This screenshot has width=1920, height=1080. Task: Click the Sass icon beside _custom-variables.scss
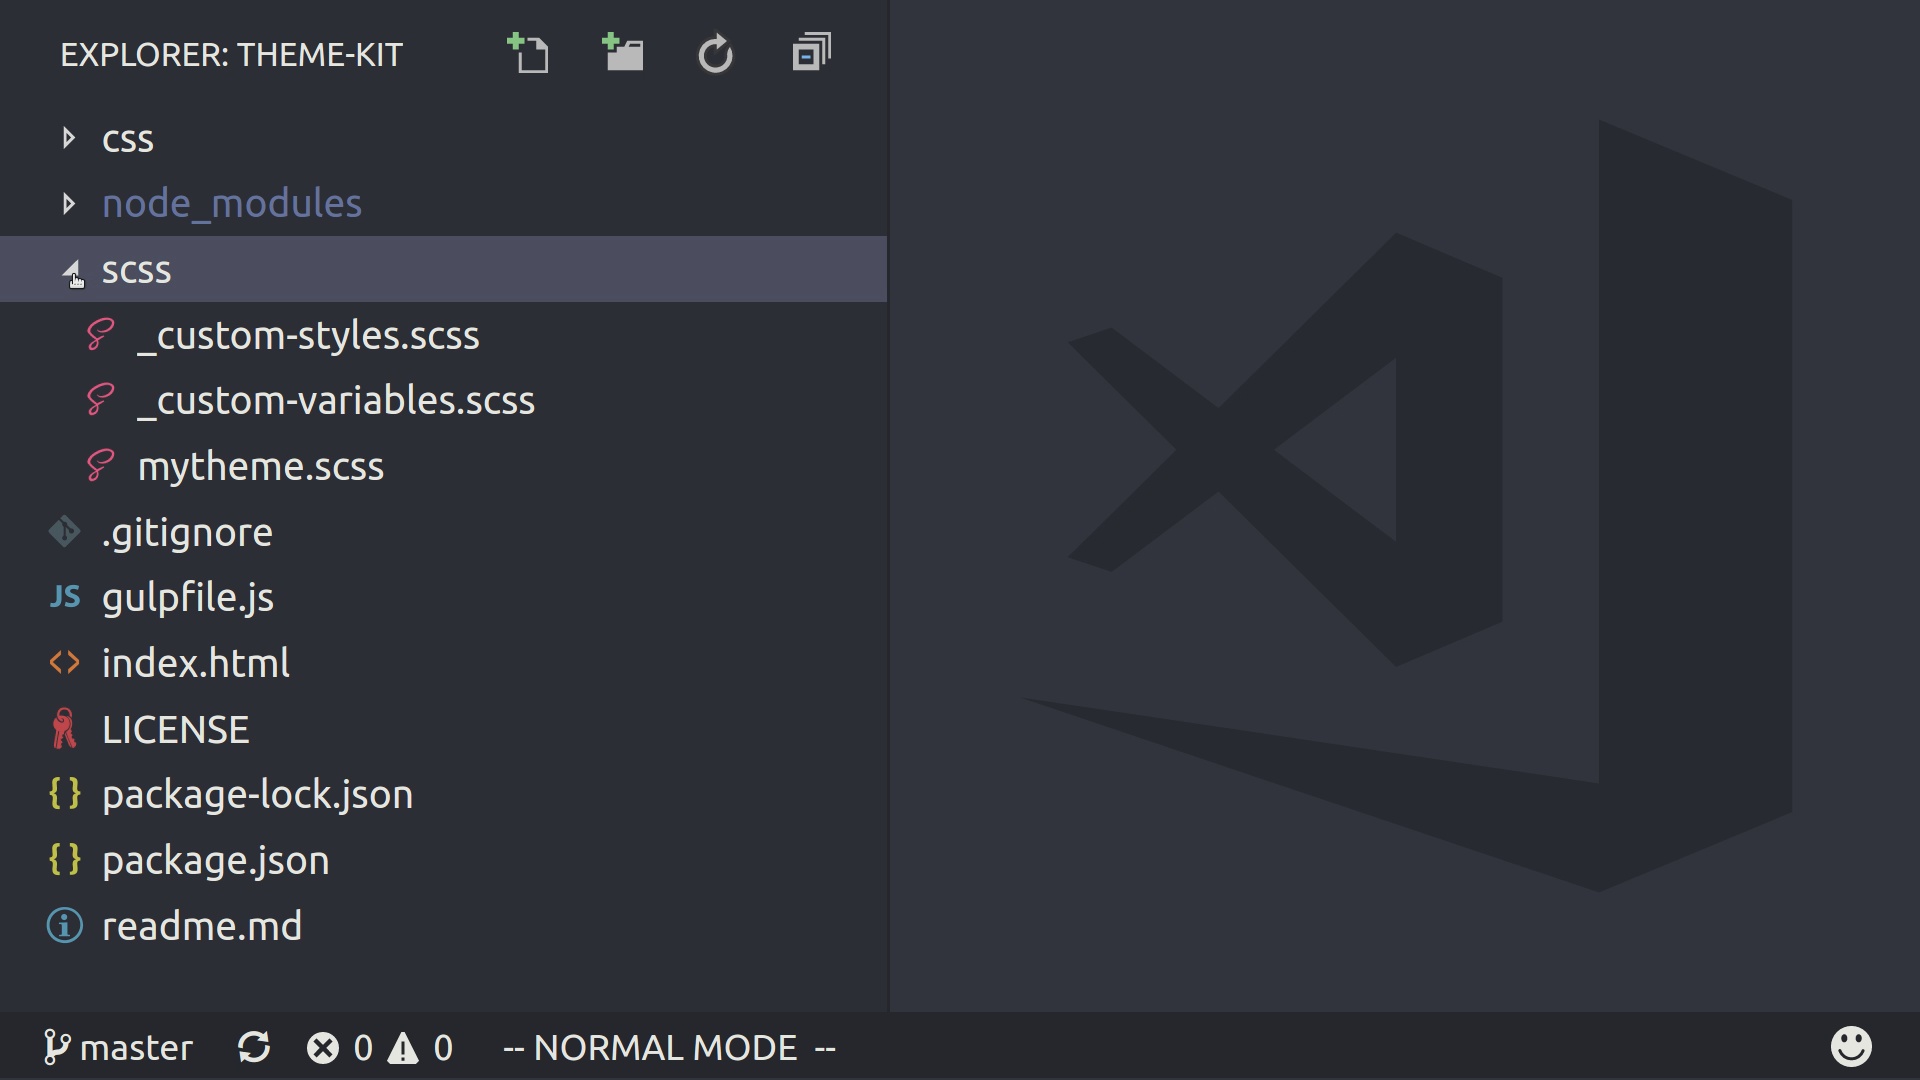pos(100,400)
